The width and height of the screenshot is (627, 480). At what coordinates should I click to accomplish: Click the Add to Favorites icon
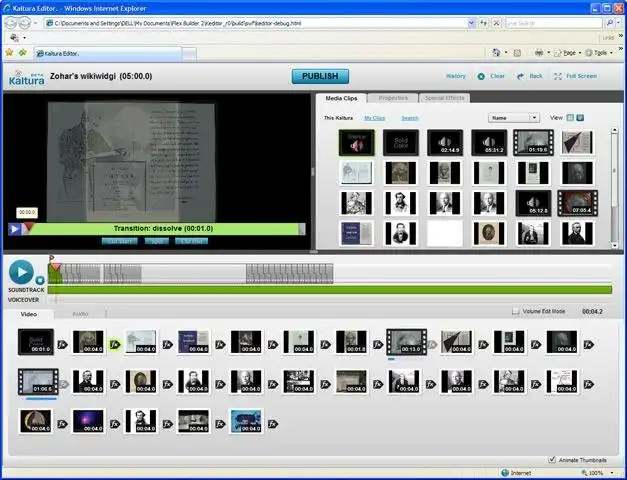coord(22,52)
